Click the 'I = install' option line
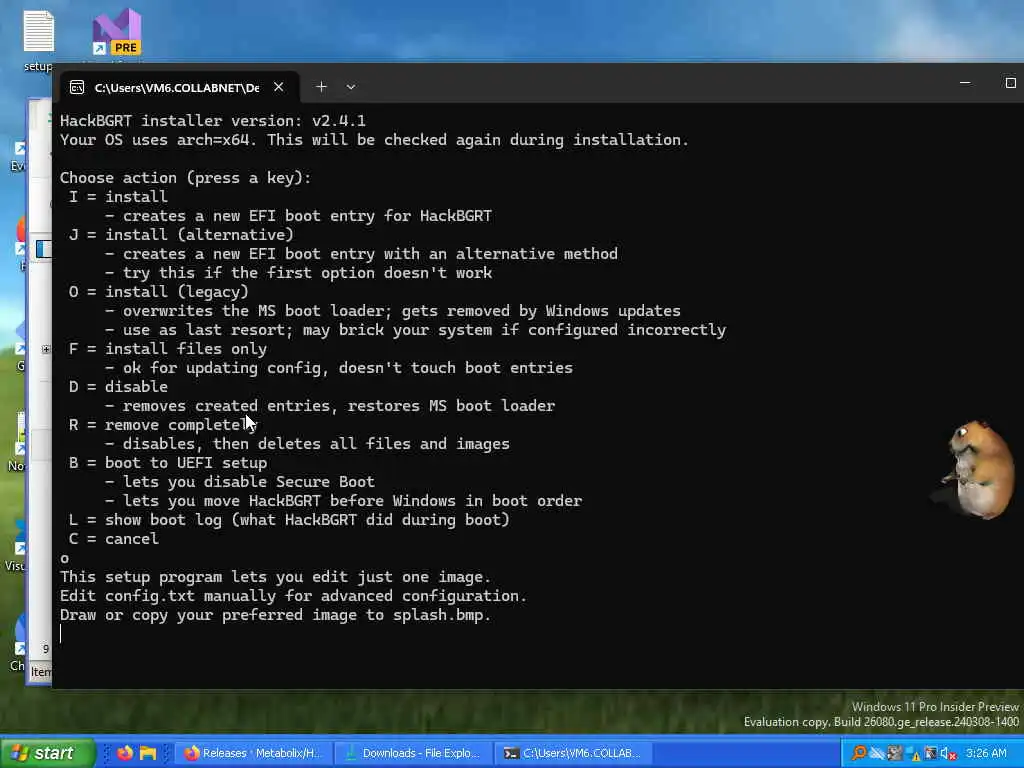The height and width of the screenshot is (768, 1024). [x=118, y=197]
